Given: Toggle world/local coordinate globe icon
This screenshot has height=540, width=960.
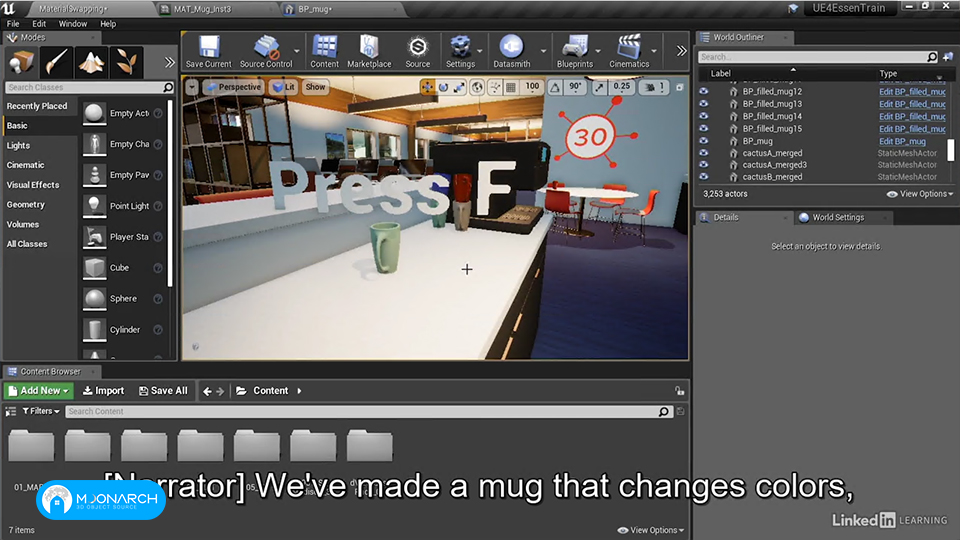Looking at the screenshot, I should (477, 87).
